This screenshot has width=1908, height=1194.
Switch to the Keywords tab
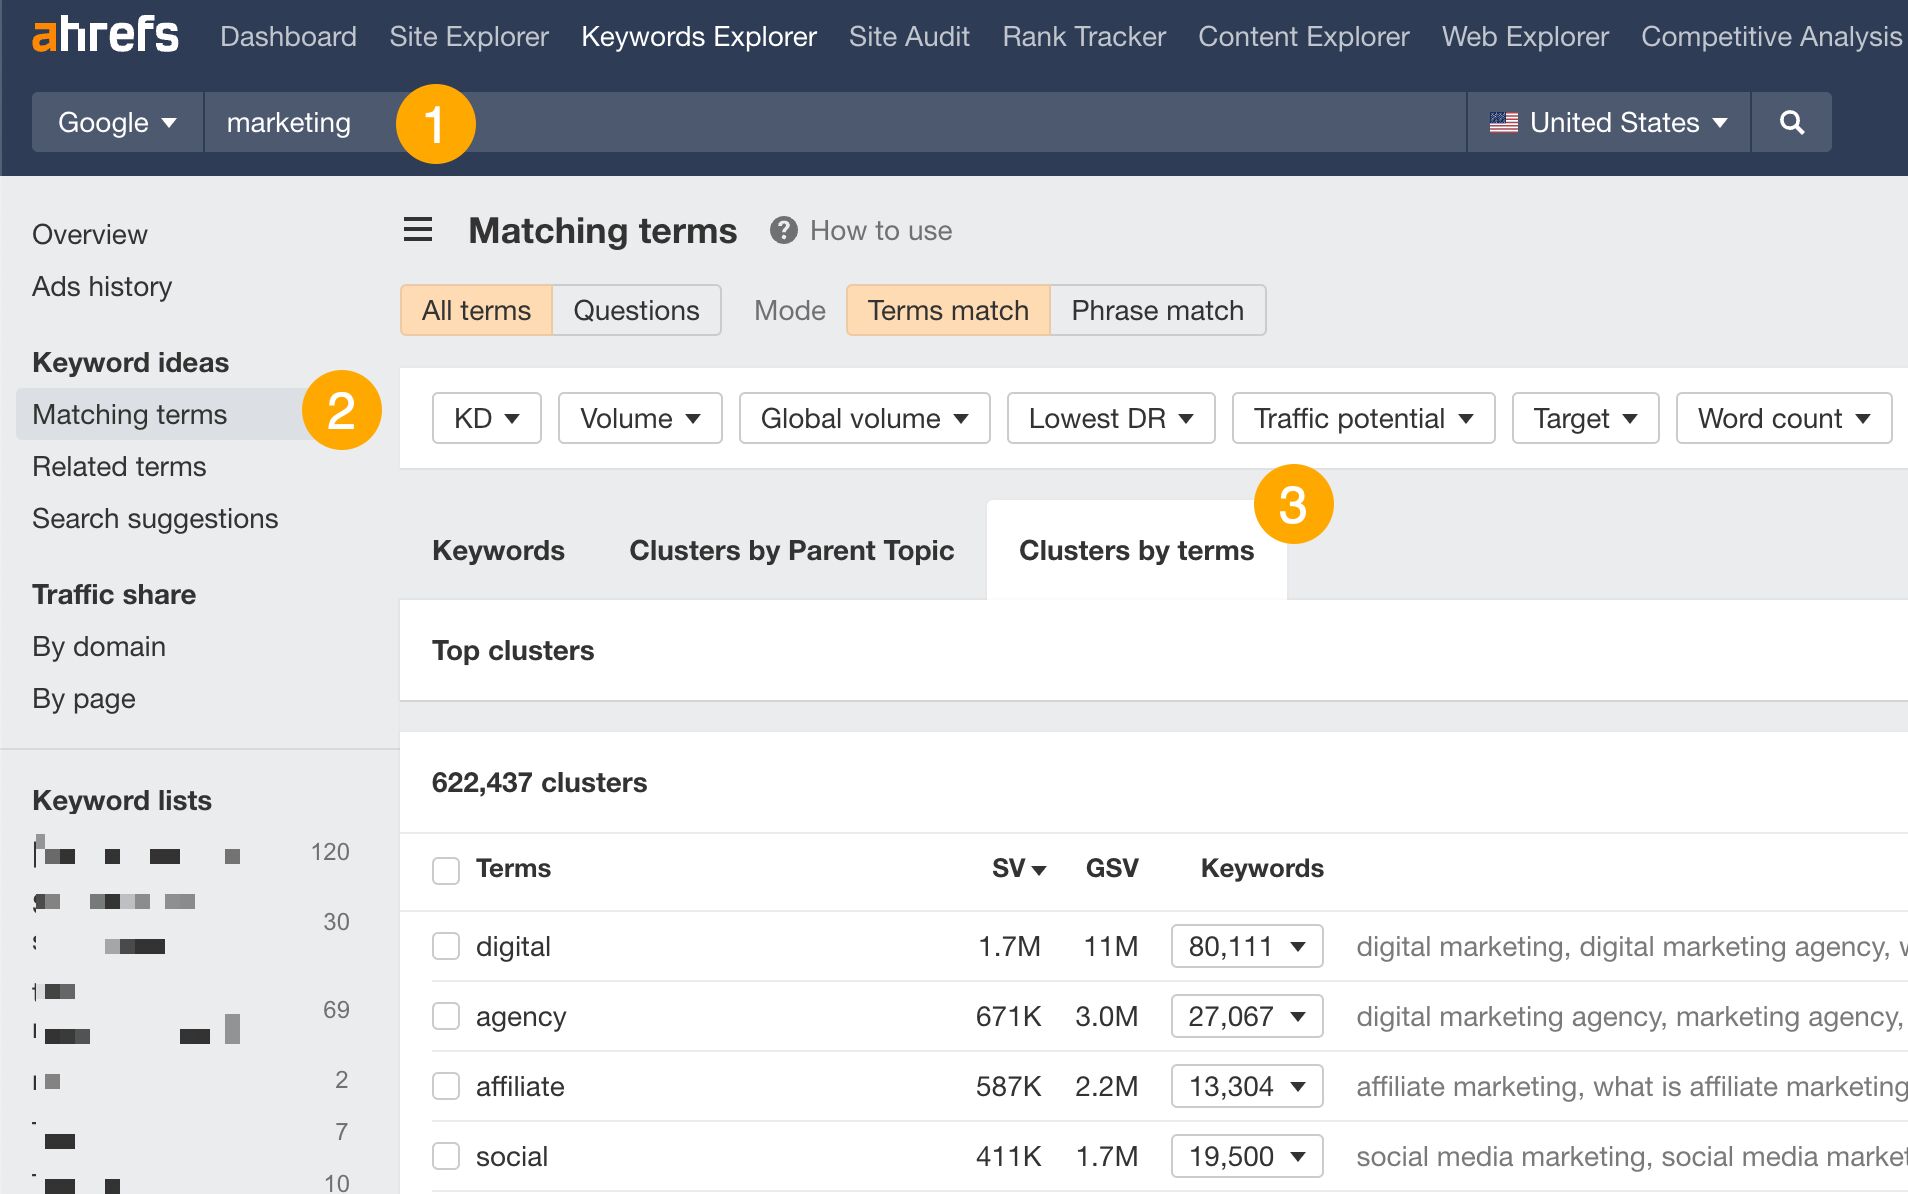[498, 550]
